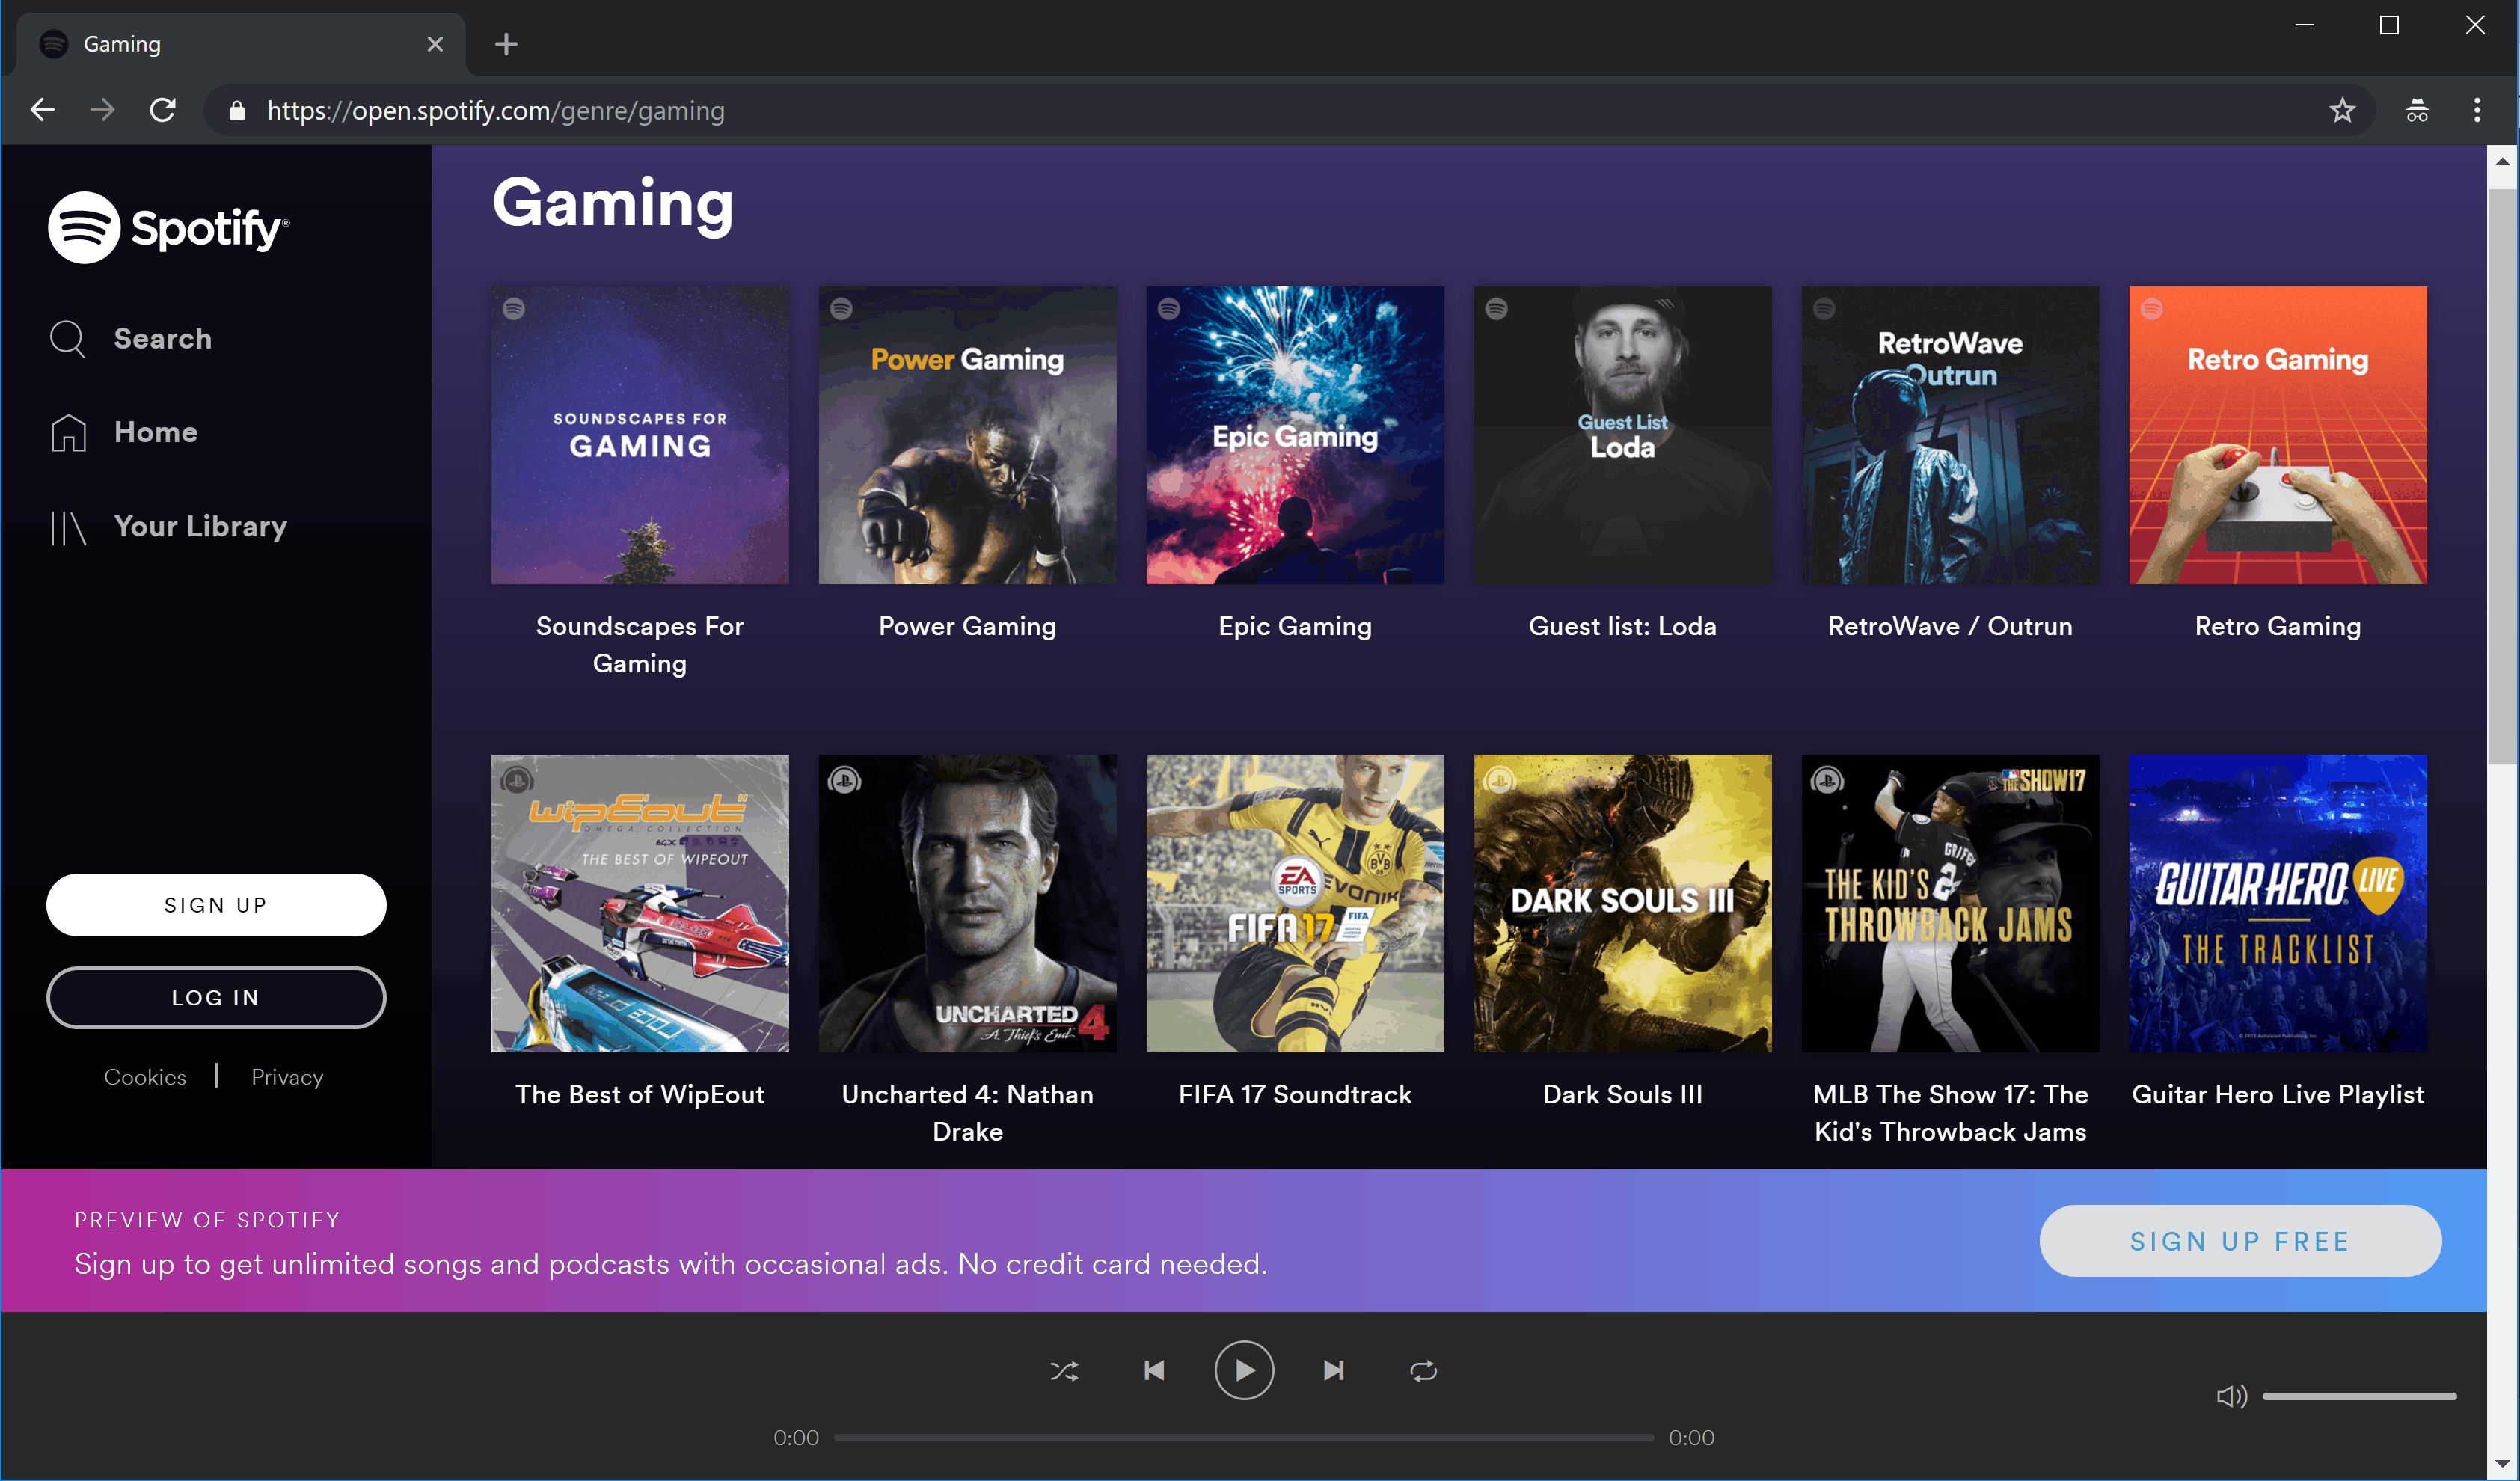
Task: Go back with the browser back arrow
Action: tap(42, 110)
